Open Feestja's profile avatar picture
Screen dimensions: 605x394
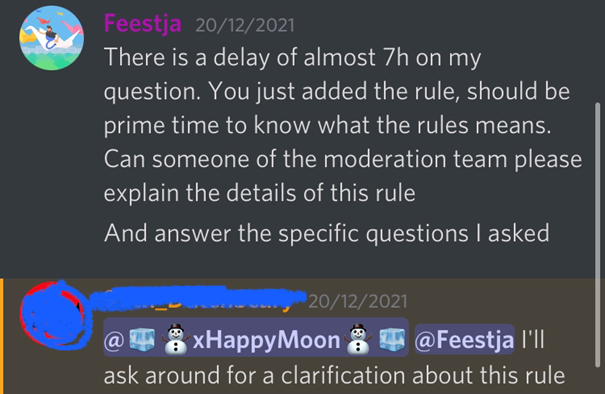point(51,38)
